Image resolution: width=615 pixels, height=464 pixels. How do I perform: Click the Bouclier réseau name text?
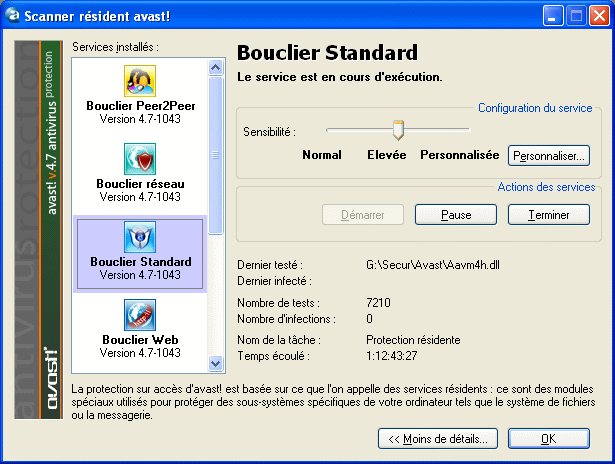(140, 184)
